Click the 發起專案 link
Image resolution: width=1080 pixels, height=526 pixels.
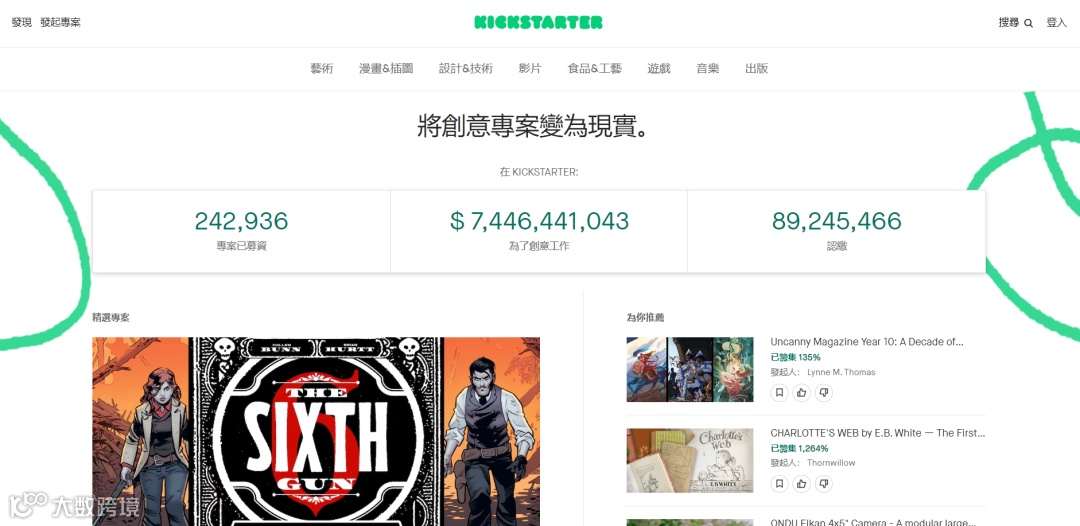61,23
